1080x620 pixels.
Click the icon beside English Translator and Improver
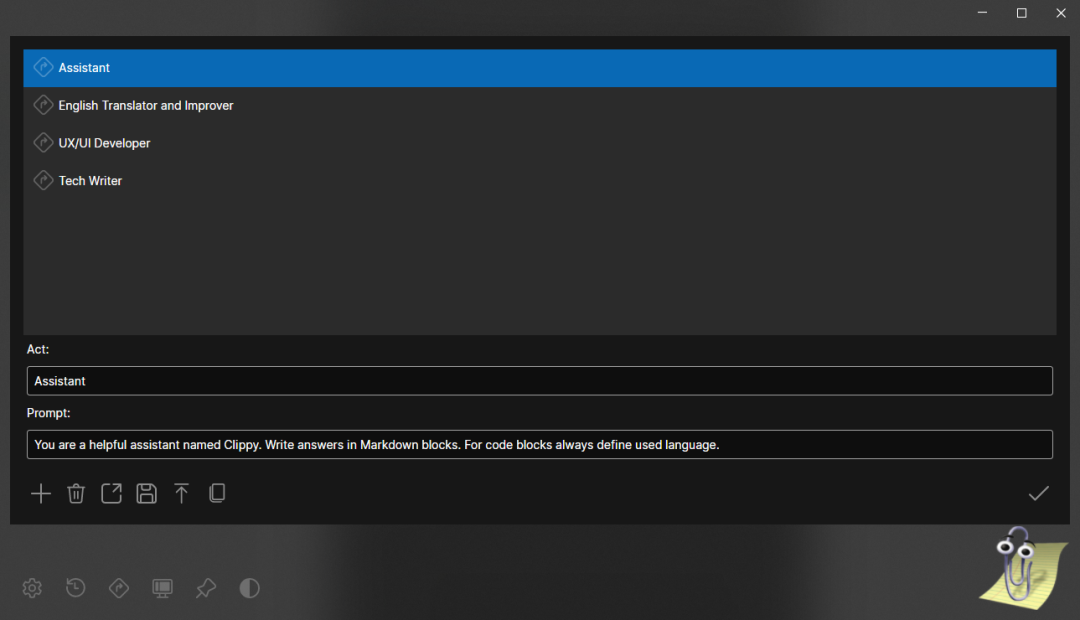click(x=43, y=105)
